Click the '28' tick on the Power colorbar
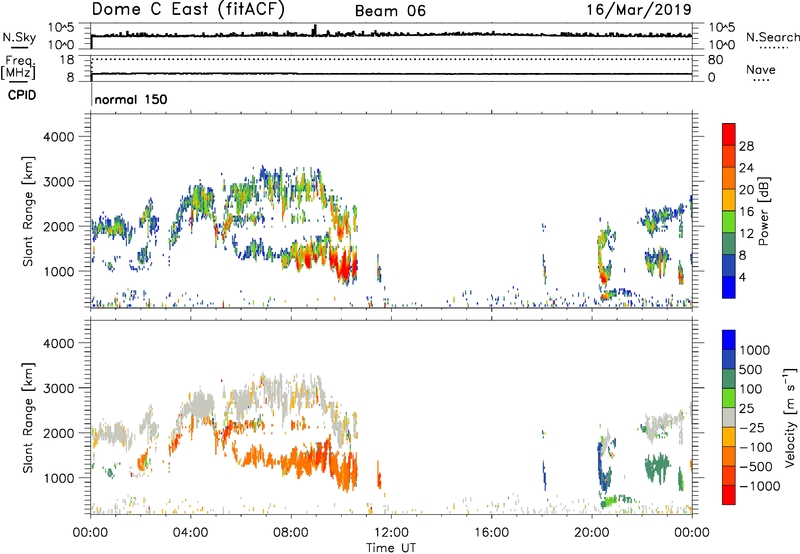The image size is (800, 554). point(746,146)
